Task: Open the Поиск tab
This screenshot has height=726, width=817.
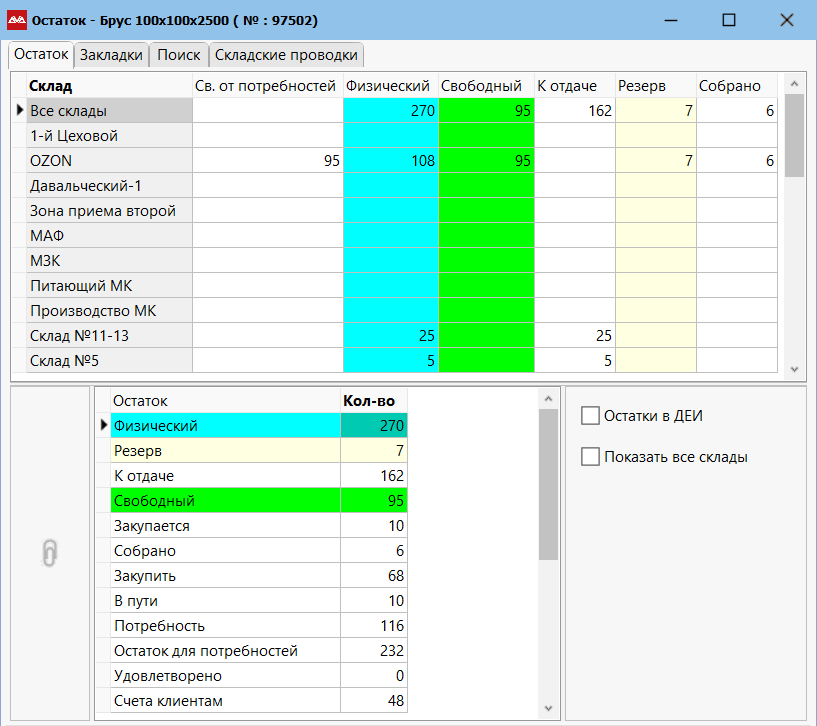Action: click(x=179, y=55)
